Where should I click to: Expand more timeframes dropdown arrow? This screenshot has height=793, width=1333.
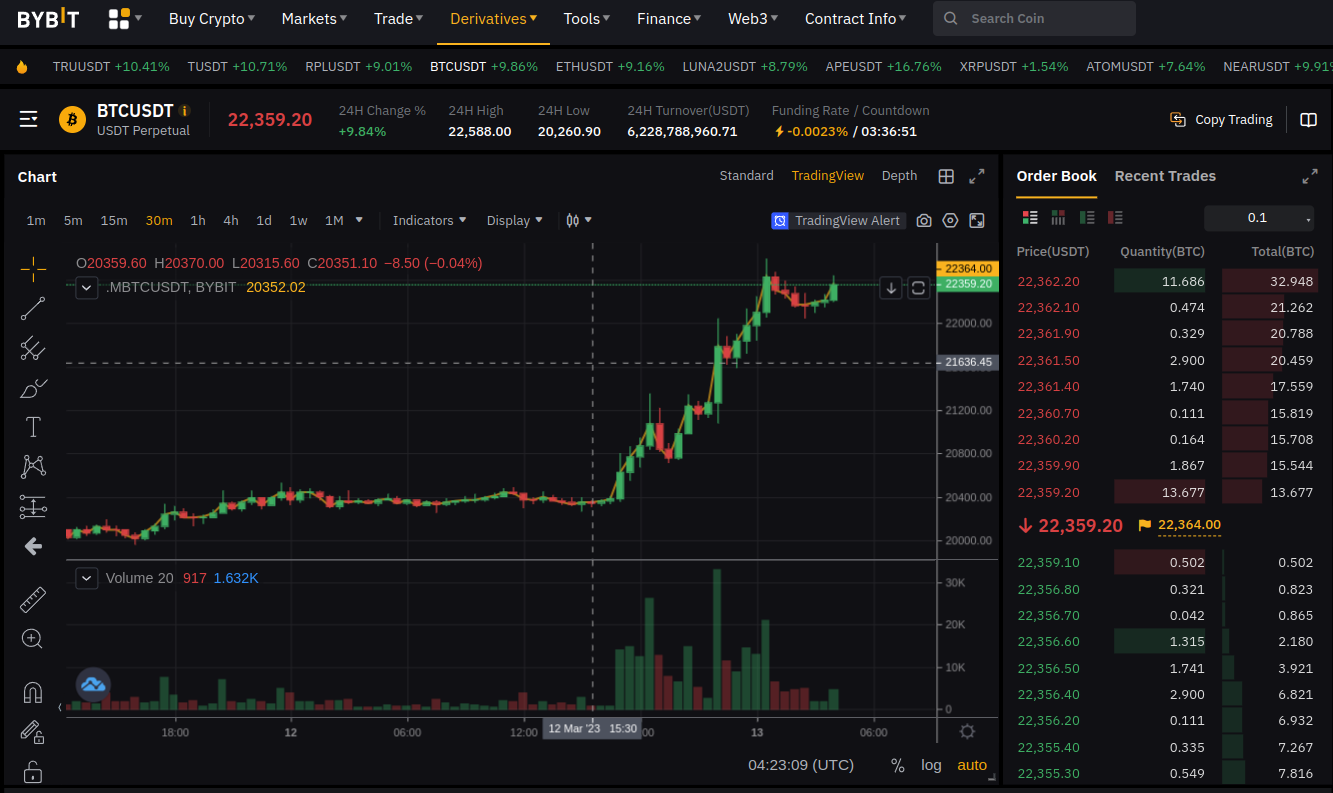359,220
